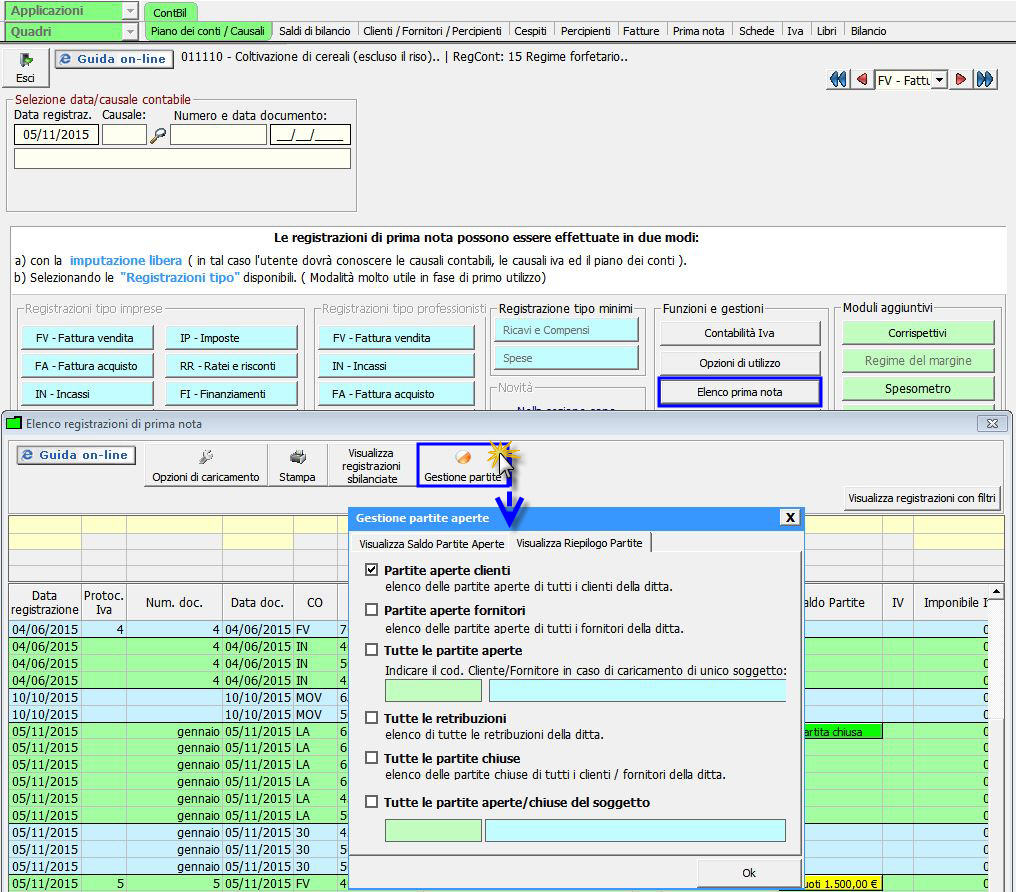Click the Causale input field
The image size is (1016, 892).
click(124, 135)
